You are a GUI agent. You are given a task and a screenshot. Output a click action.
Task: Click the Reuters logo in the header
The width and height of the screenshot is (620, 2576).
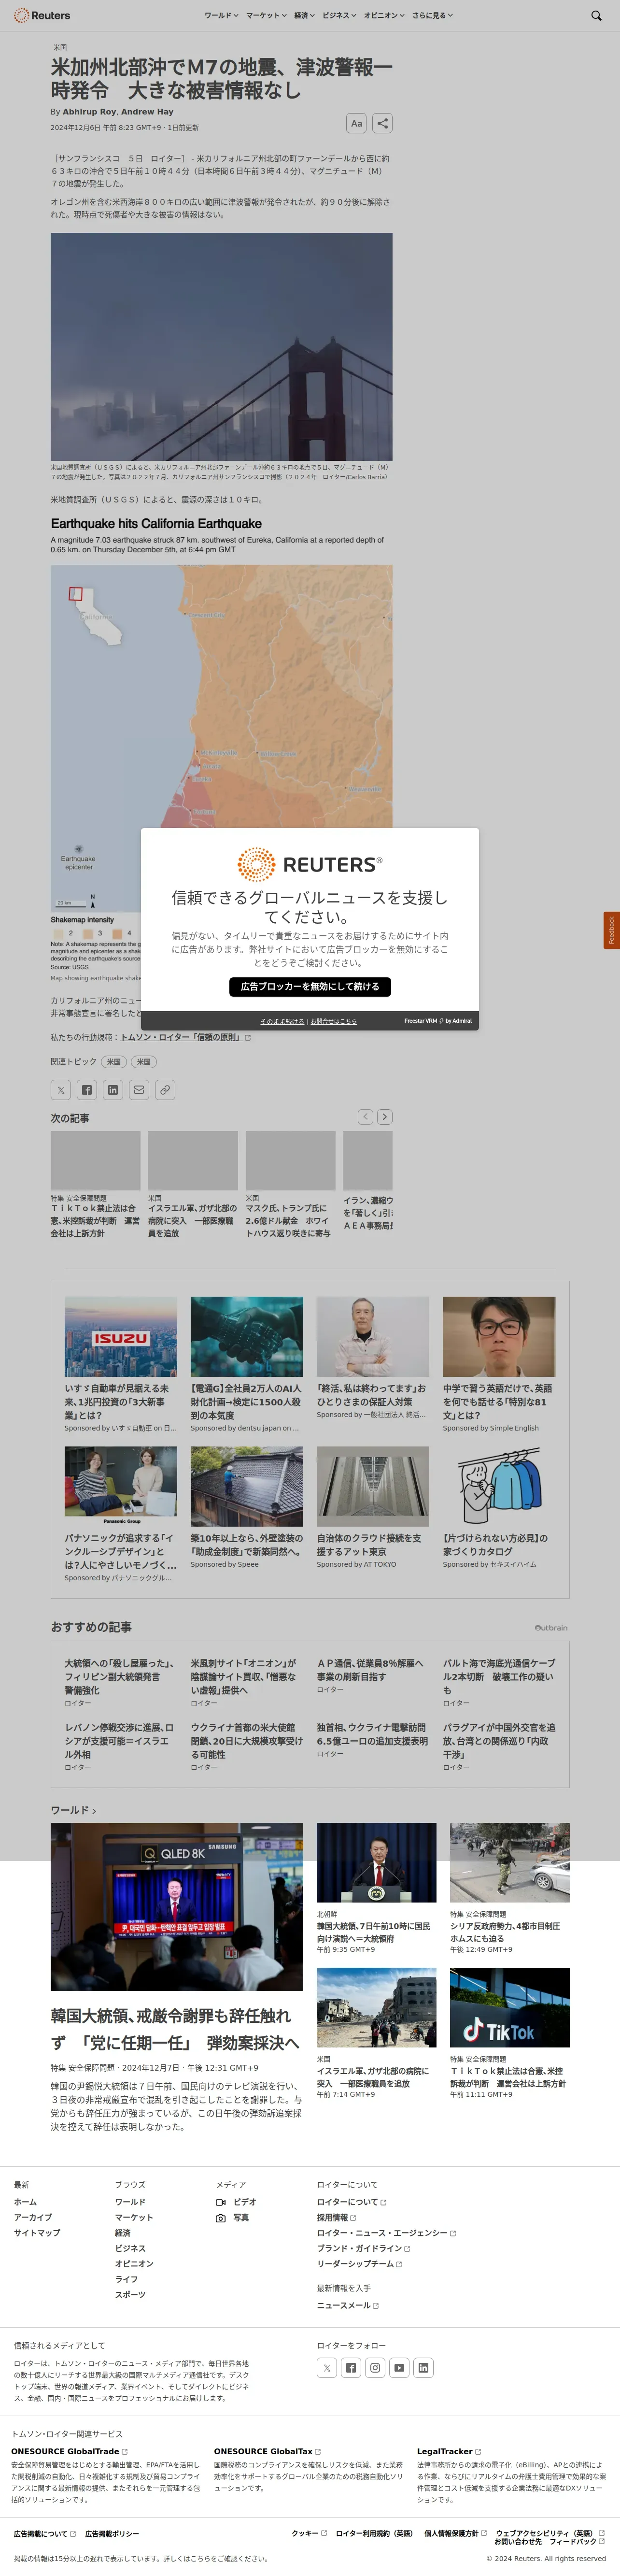(x=42, y=15)
